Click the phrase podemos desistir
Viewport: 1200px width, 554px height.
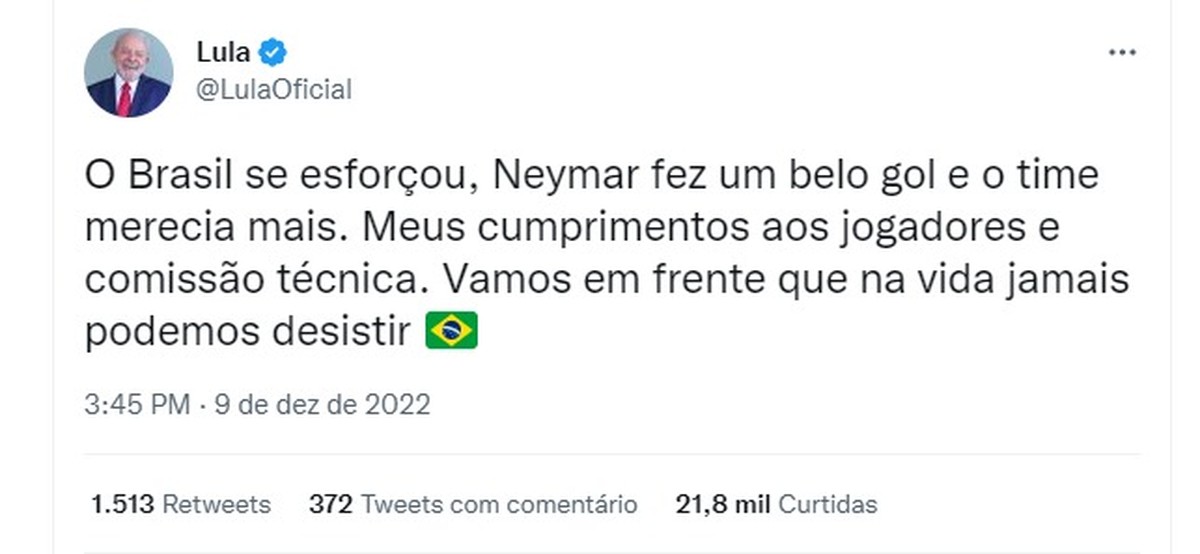pos(248,331)
